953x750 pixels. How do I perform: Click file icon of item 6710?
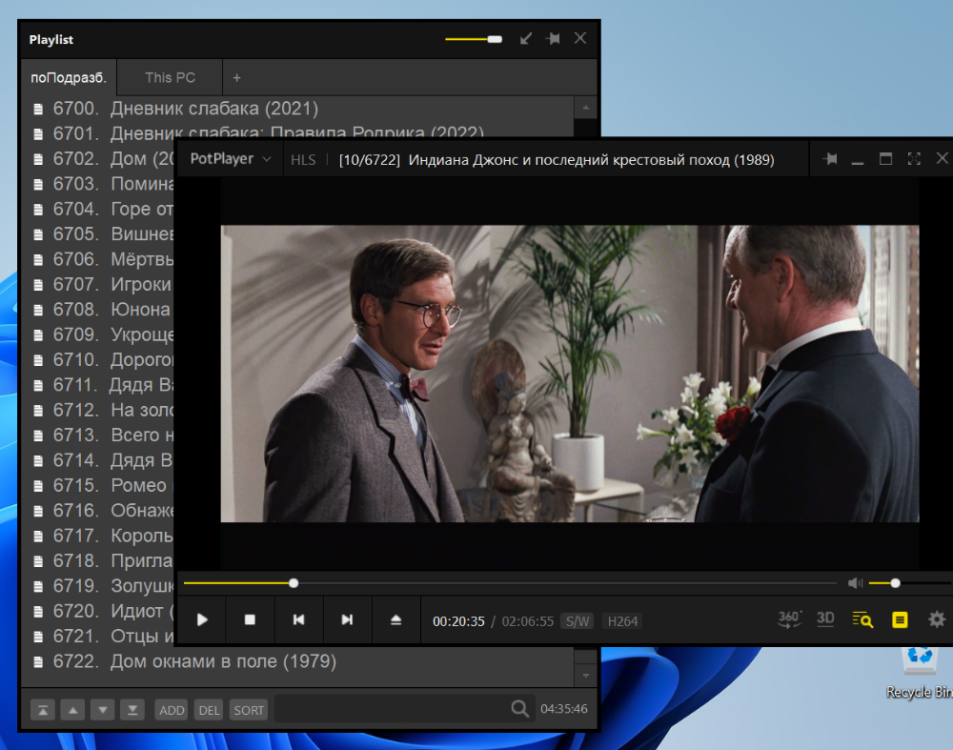pos(38,360)
